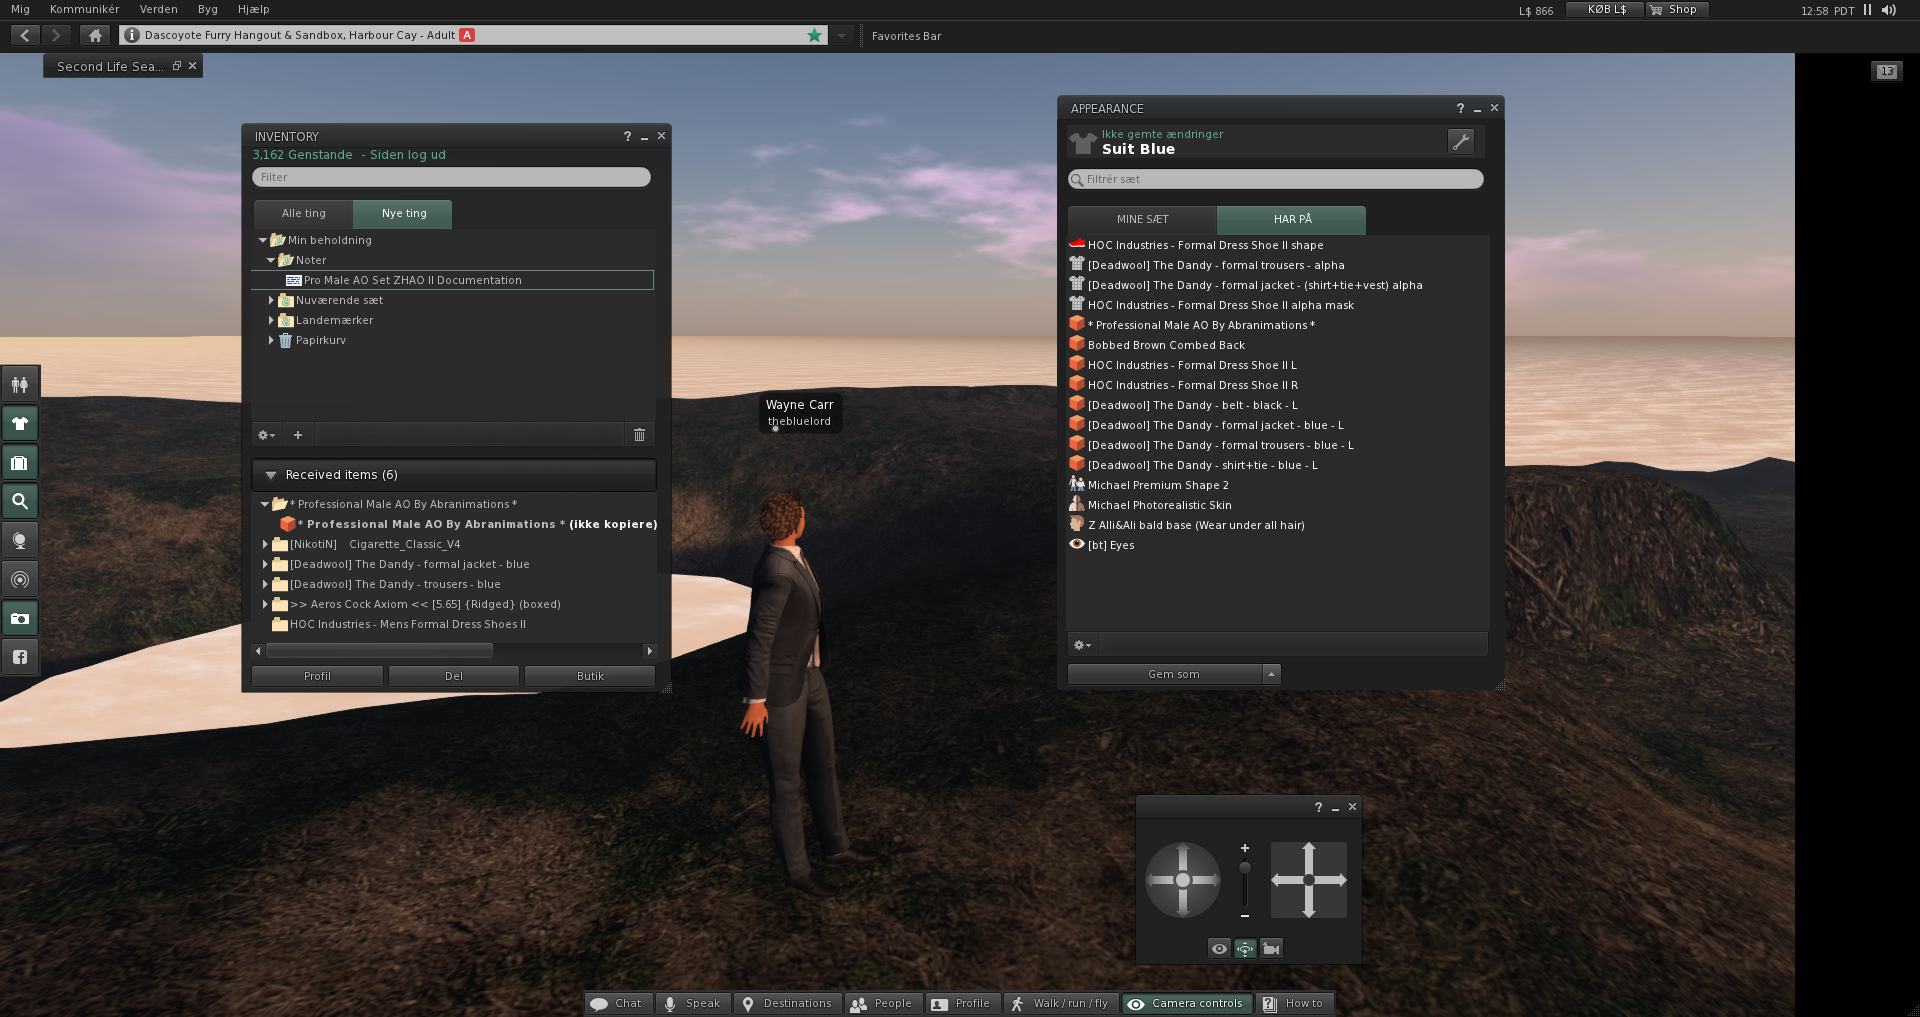
Task: Click the camera pan square pad
Action: (1309, 880)
